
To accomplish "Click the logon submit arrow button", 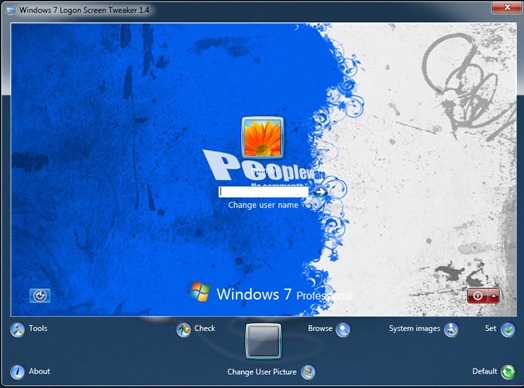I will pos(320,192).
